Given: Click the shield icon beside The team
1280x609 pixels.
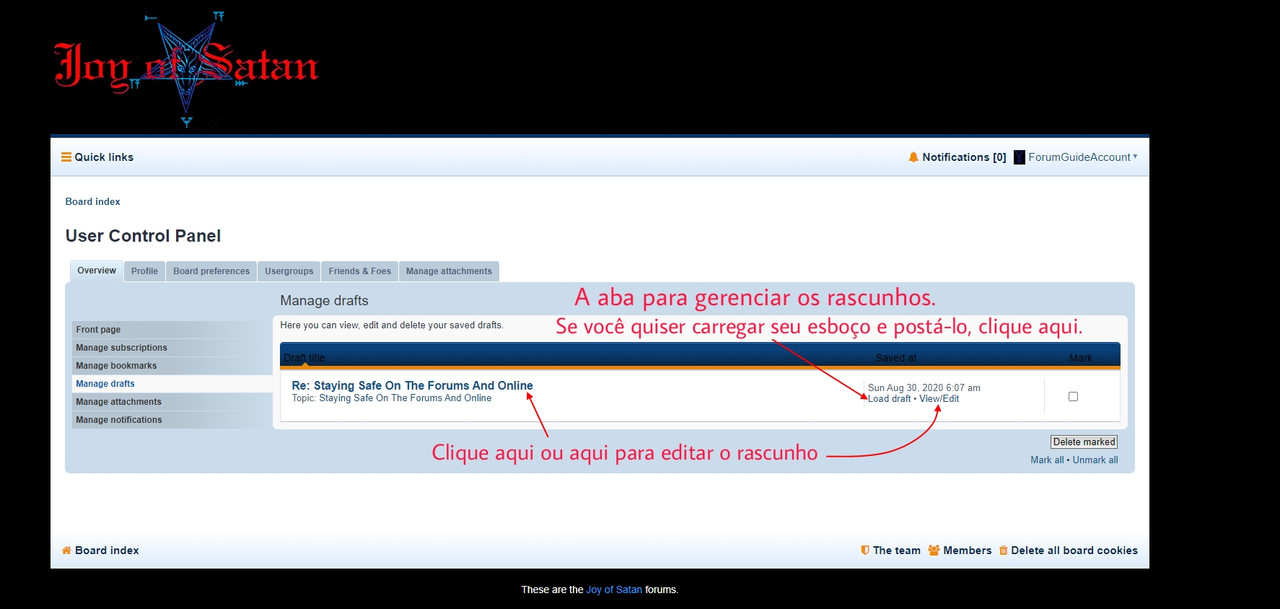Looking at the screenshot, I should (865, 551).
